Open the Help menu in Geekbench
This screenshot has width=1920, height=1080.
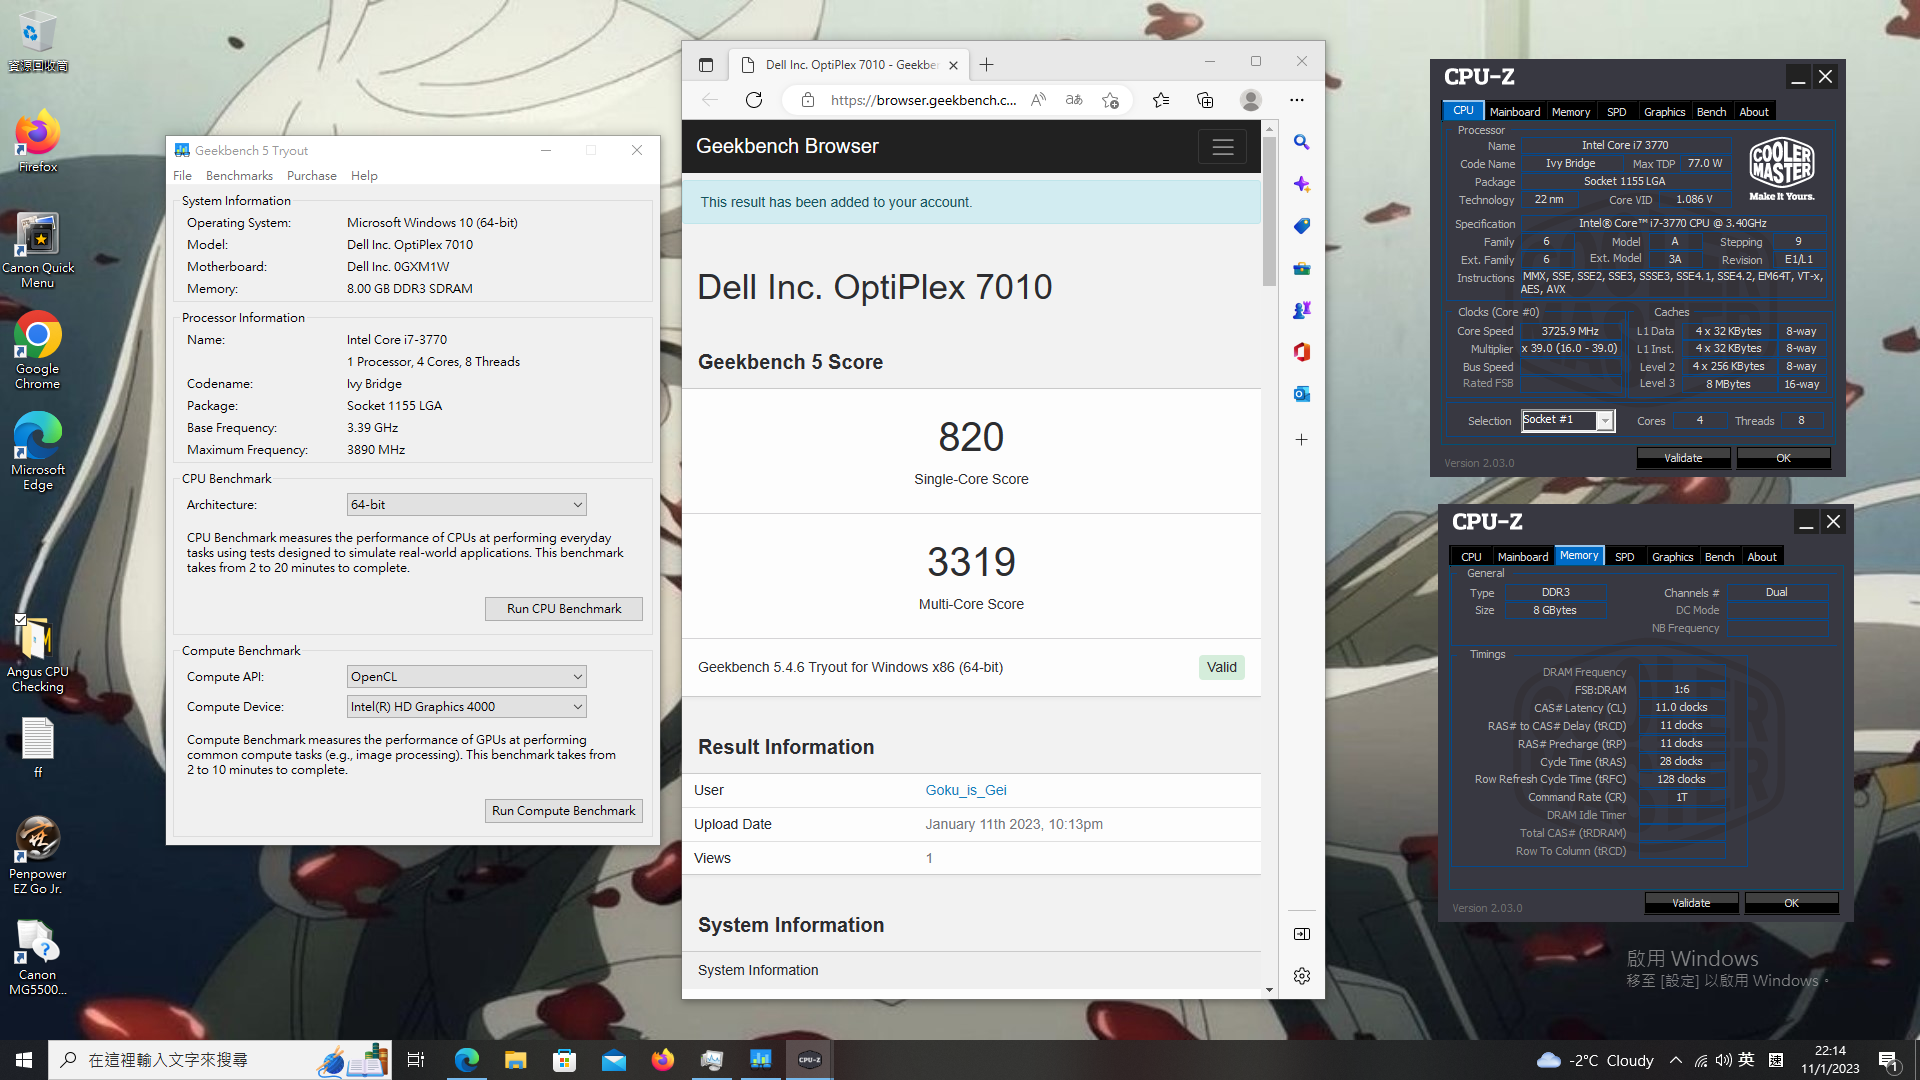coord(364,176)
